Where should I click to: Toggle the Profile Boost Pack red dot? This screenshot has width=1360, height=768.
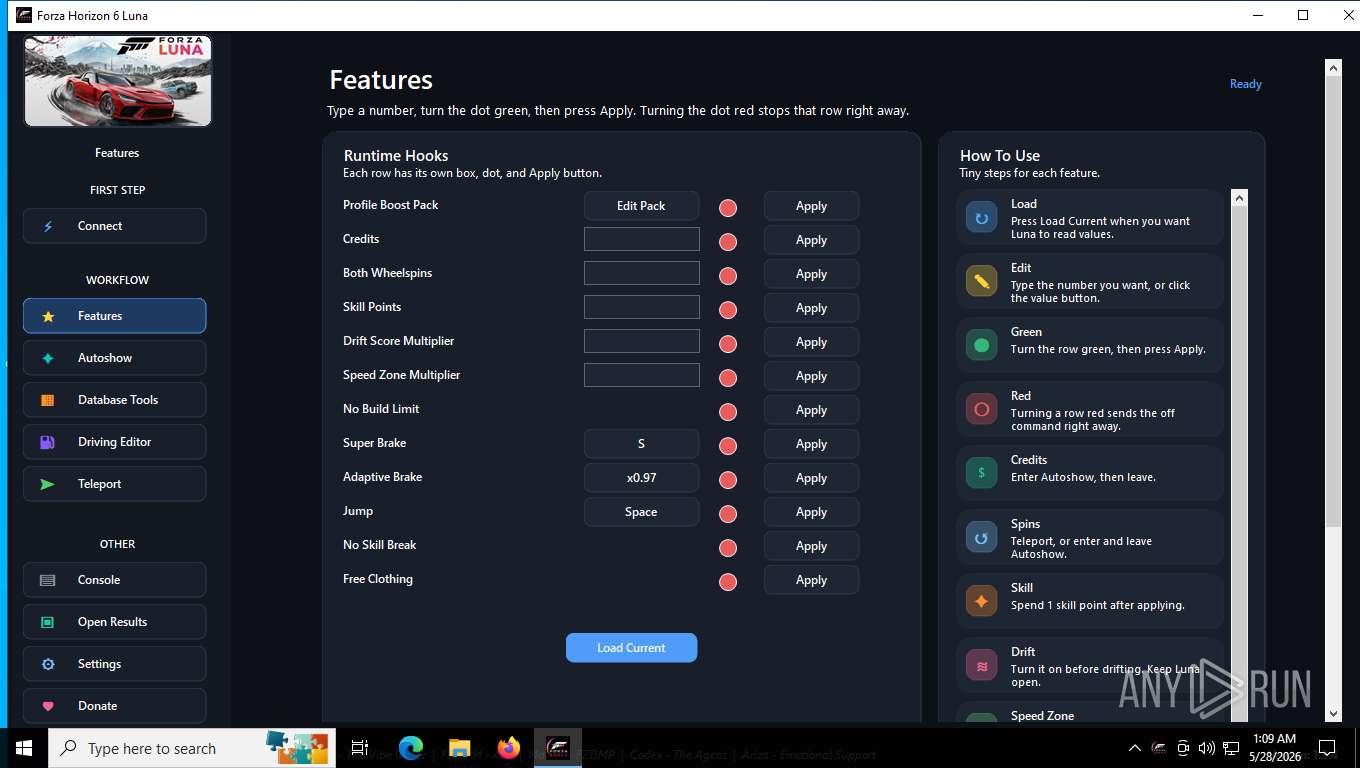[728, 208]
